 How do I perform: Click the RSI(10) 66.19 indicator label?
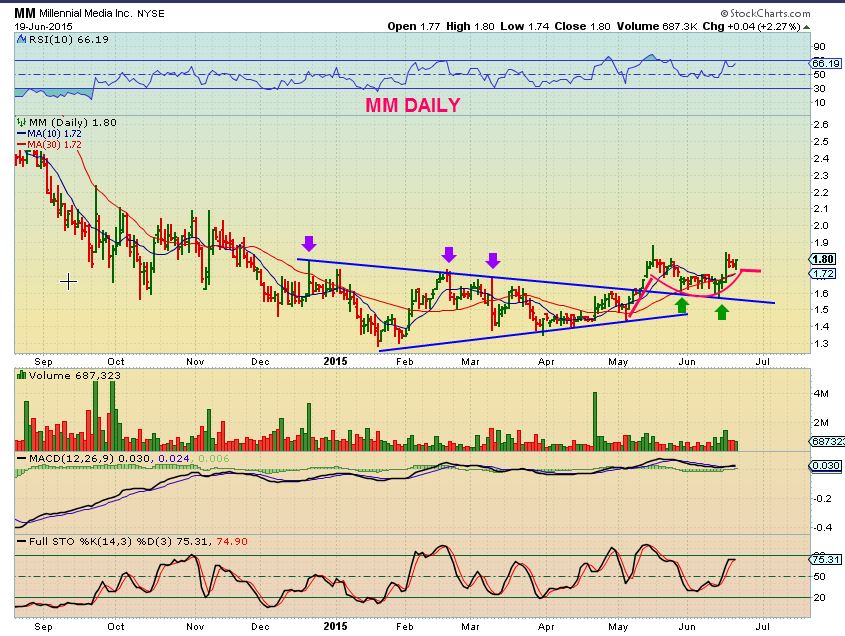point(68,39)
